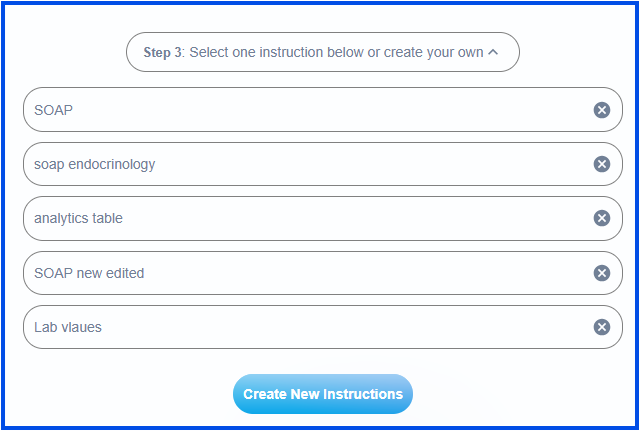Click the 'SOAP' text label
Viewport: 639px width, 431px height.
[53, 110]
